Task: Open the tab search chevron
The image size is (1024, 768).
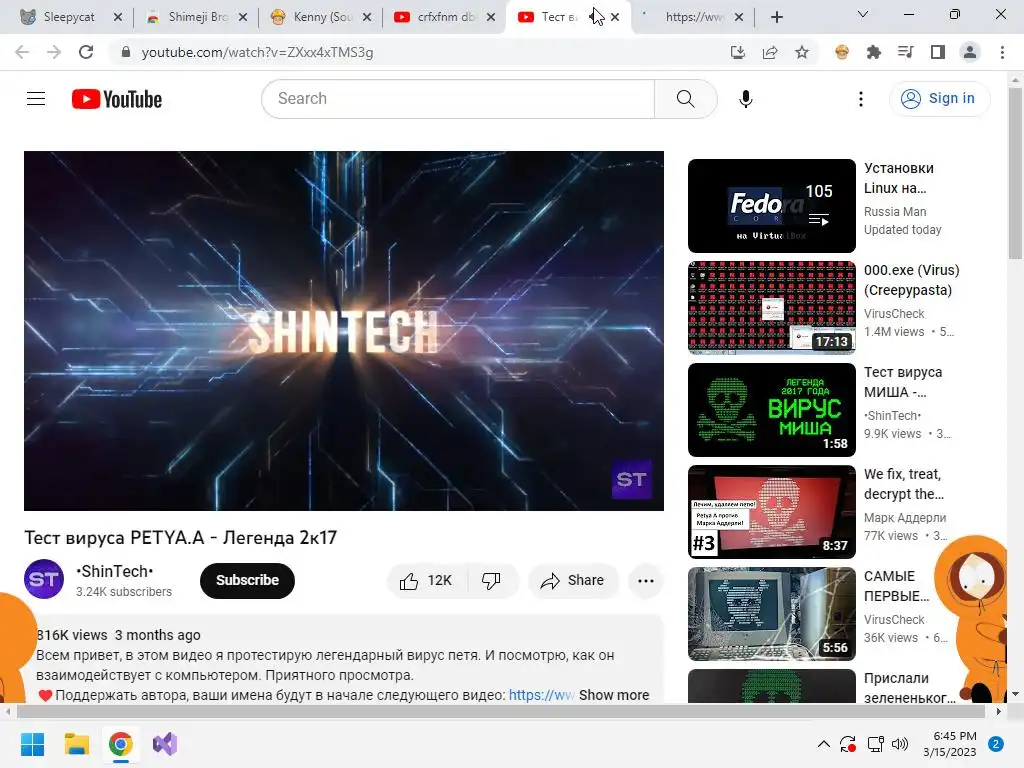Action: click(863, 14)
